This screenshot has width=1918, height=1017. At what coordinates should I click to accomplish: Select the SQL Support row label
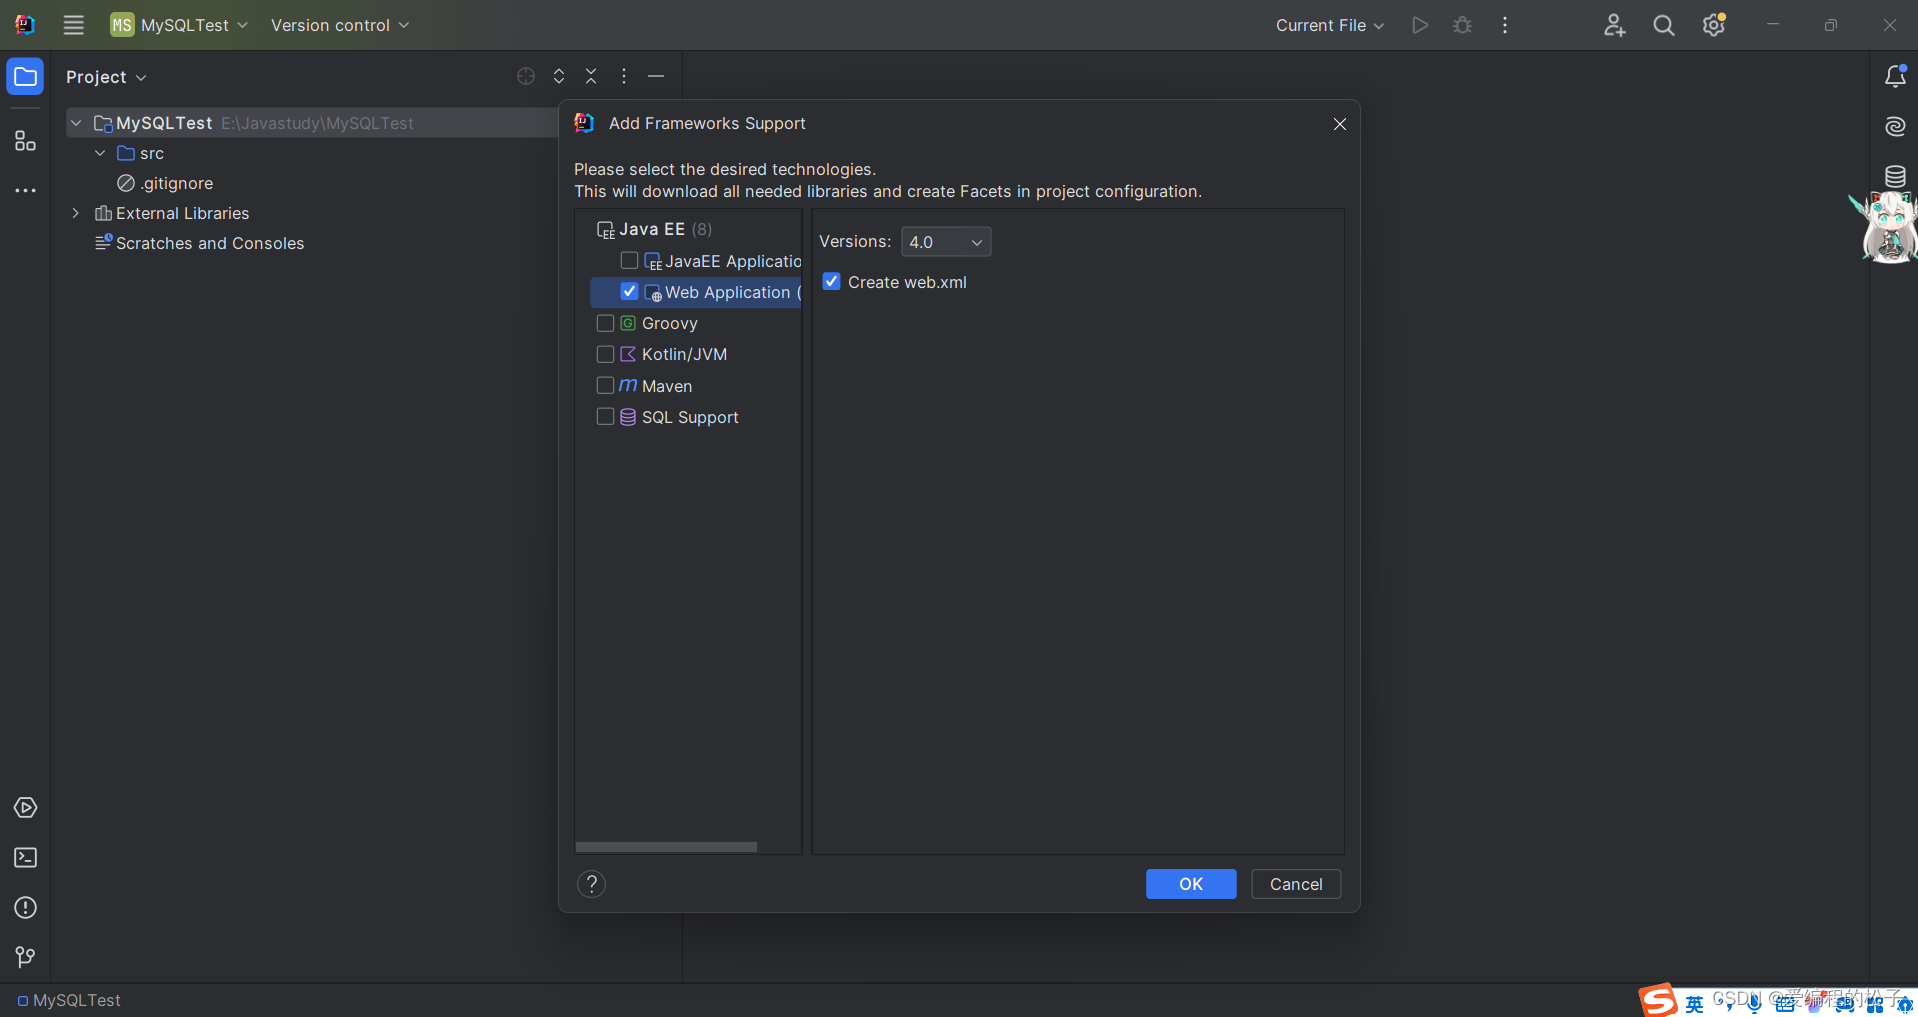coord(690,417)
